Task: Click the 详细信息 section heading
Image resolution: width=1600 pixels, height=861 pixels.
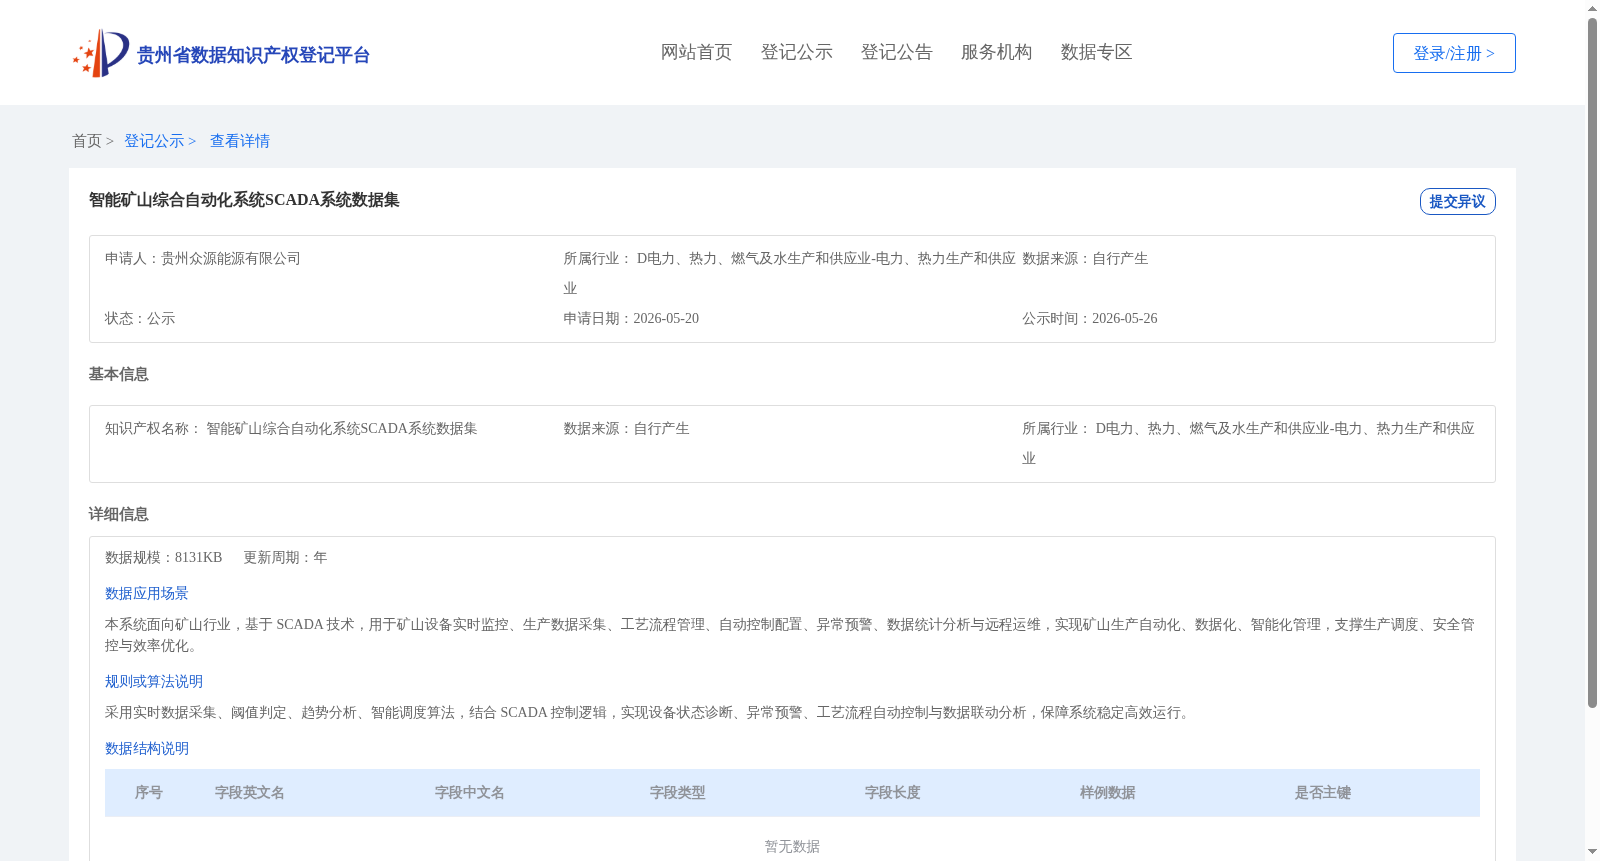Action: 118,514
